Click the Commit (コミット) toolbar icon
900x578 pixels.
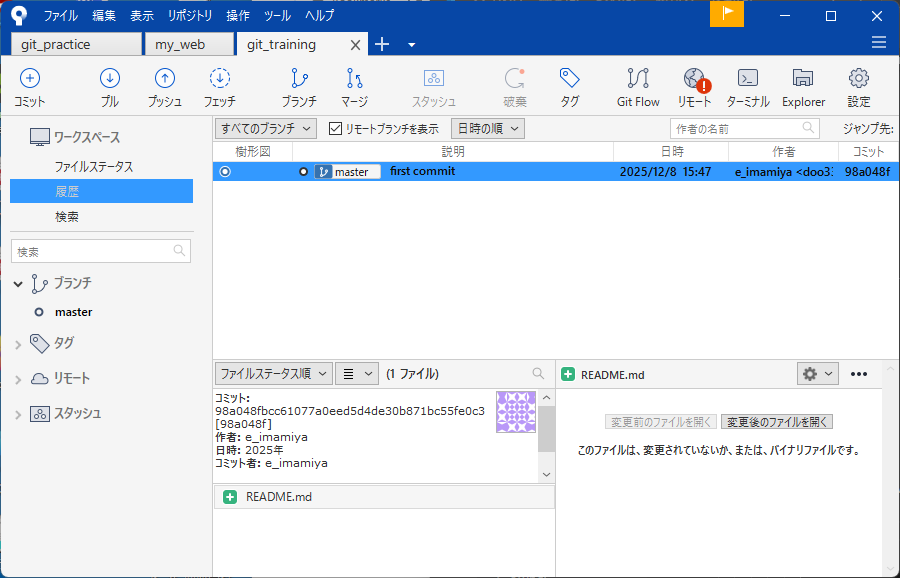30,87
